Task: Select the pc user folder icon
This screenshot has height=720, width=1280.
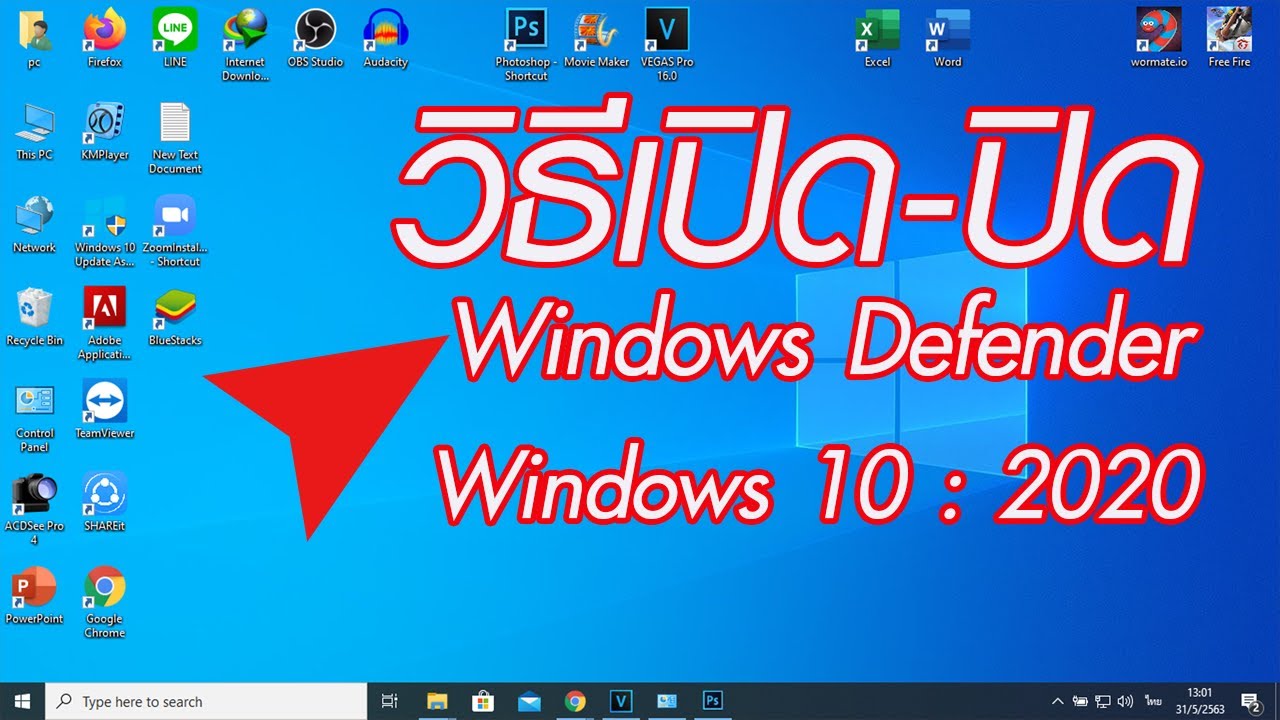Action: click(x=34, y=38)
